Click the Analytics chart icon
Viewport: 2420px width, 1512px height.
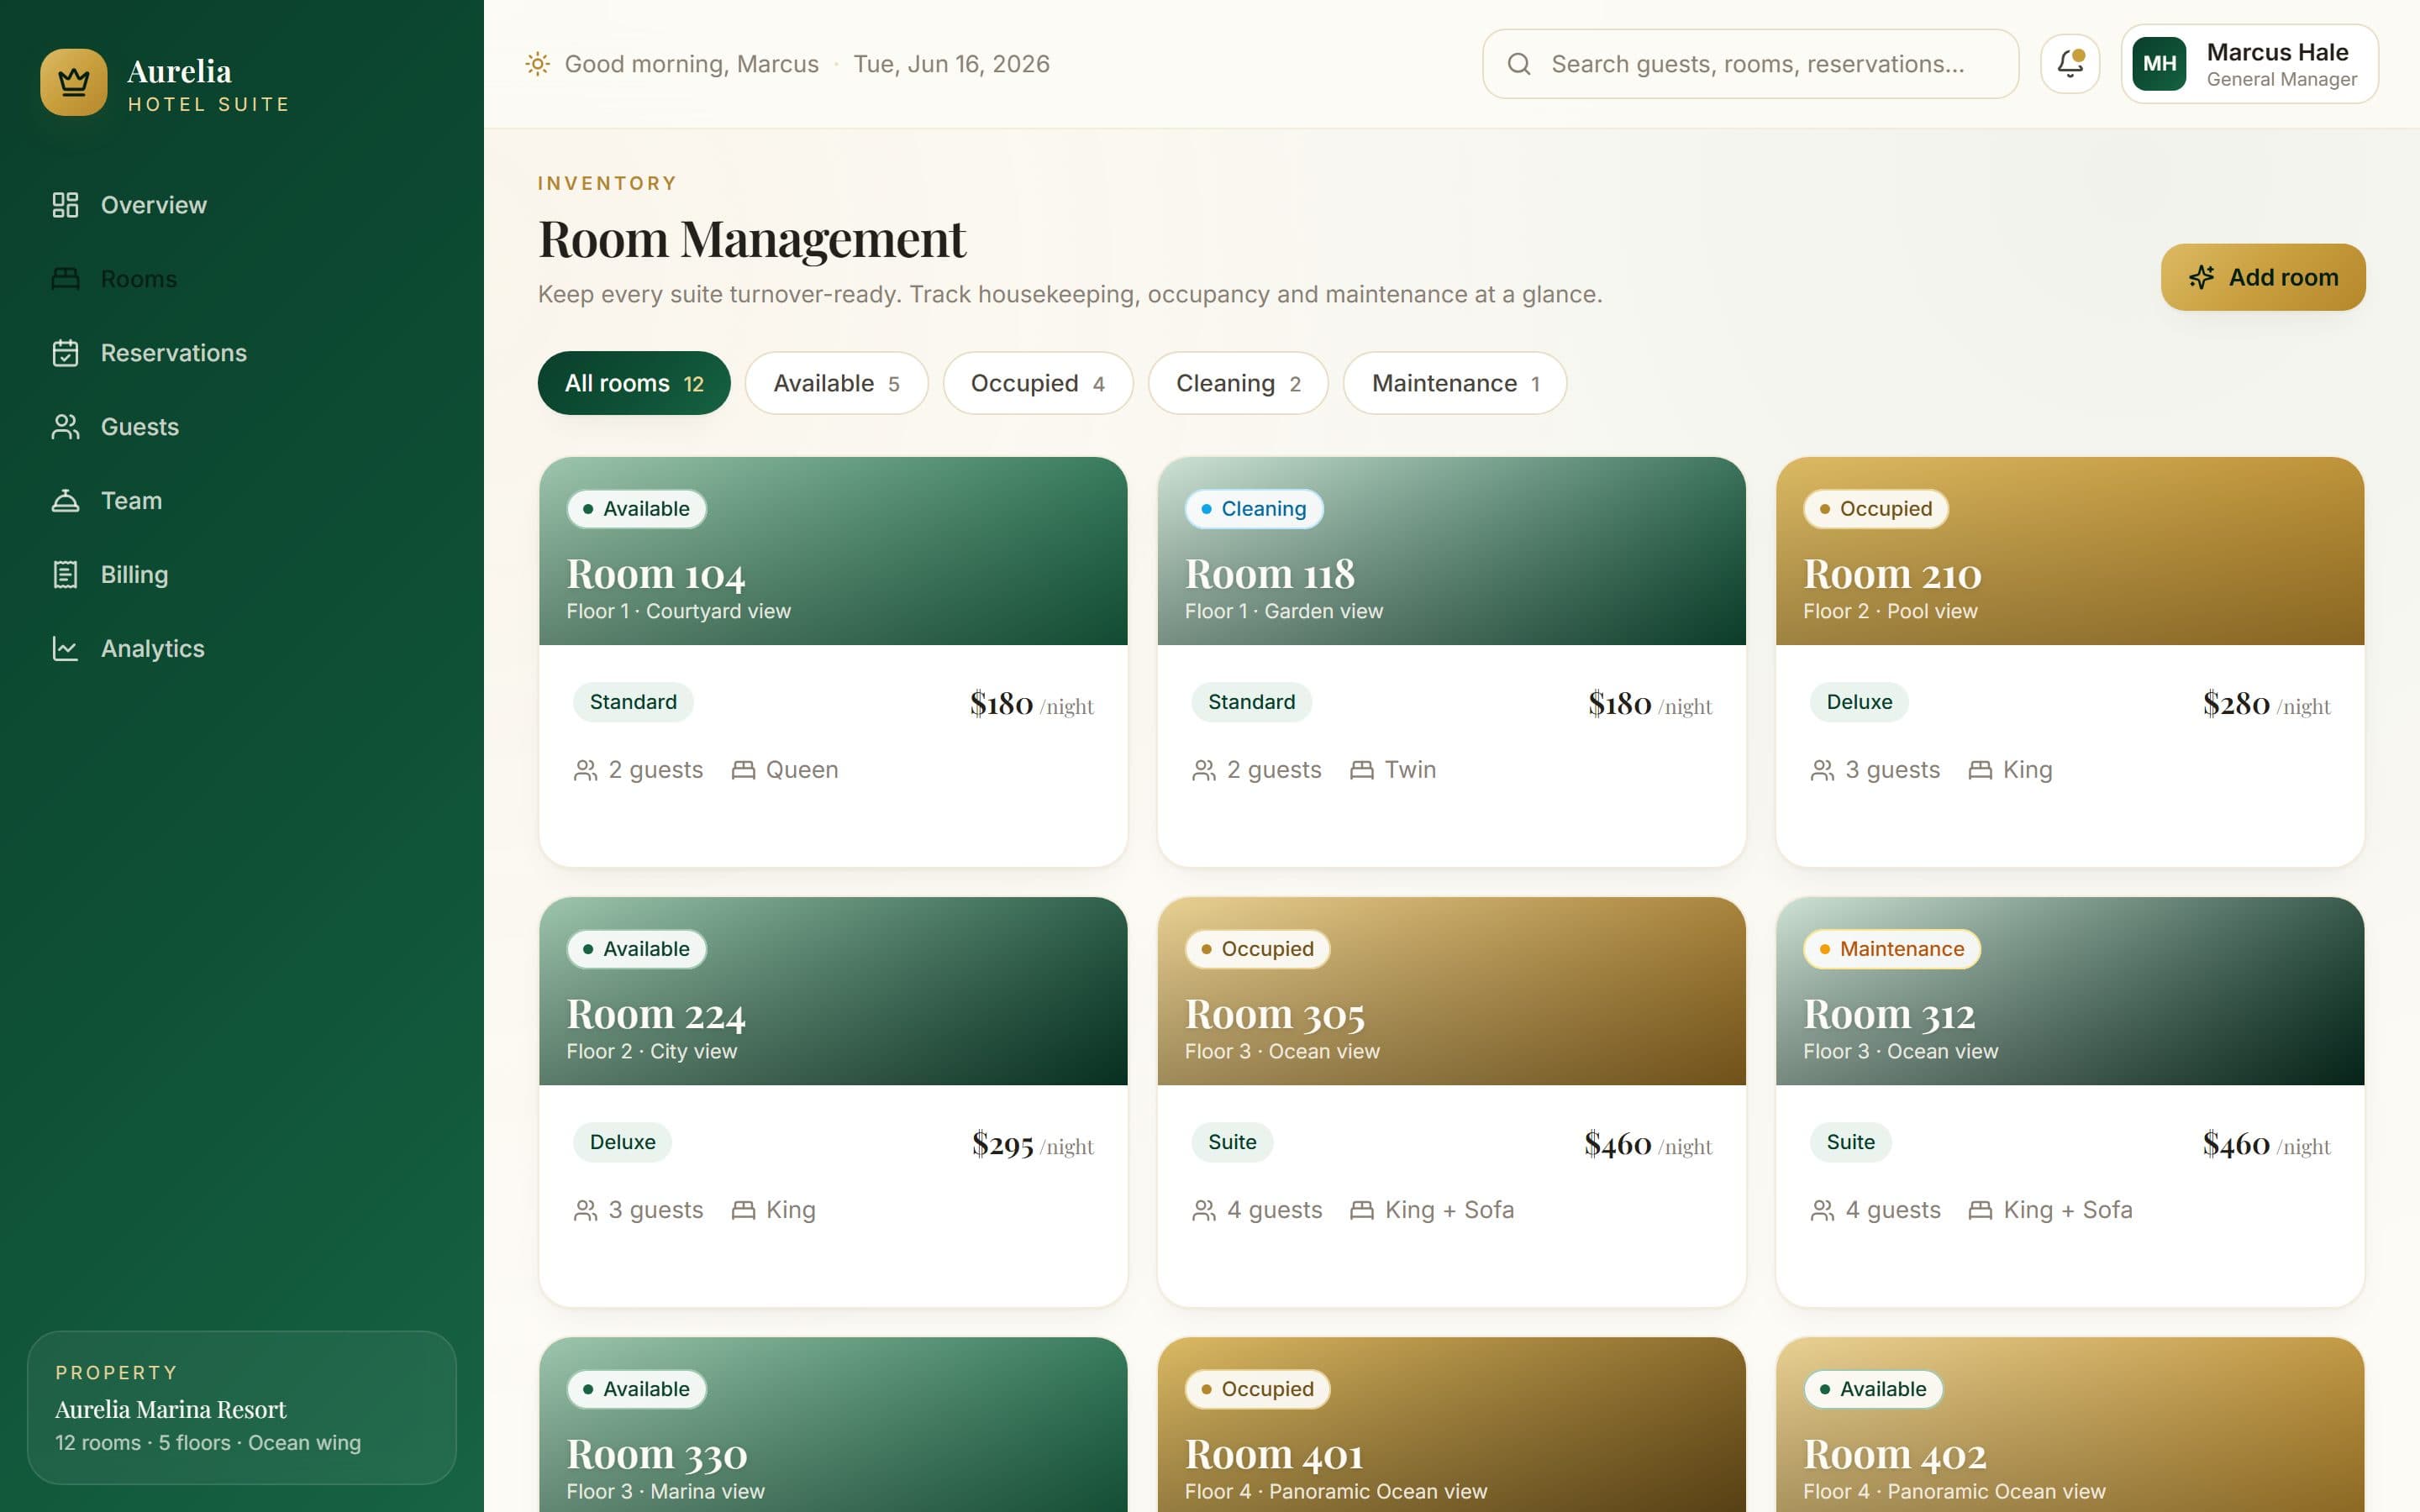click(x=65, y=649)
